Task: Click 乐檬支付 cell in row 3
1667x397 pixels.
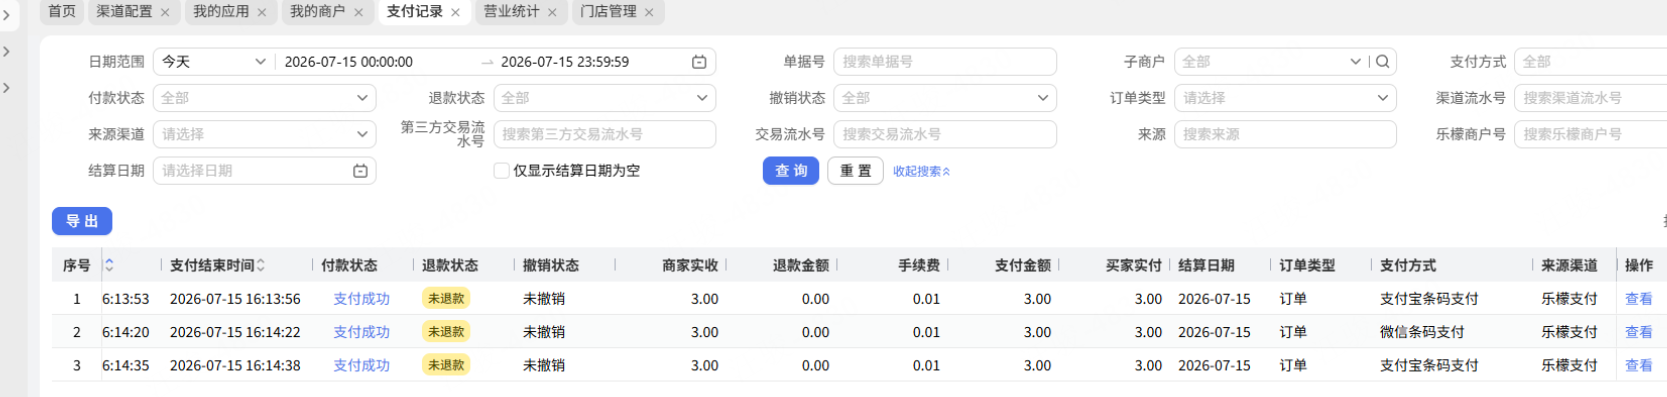Action: click(x=1569, y=366)
